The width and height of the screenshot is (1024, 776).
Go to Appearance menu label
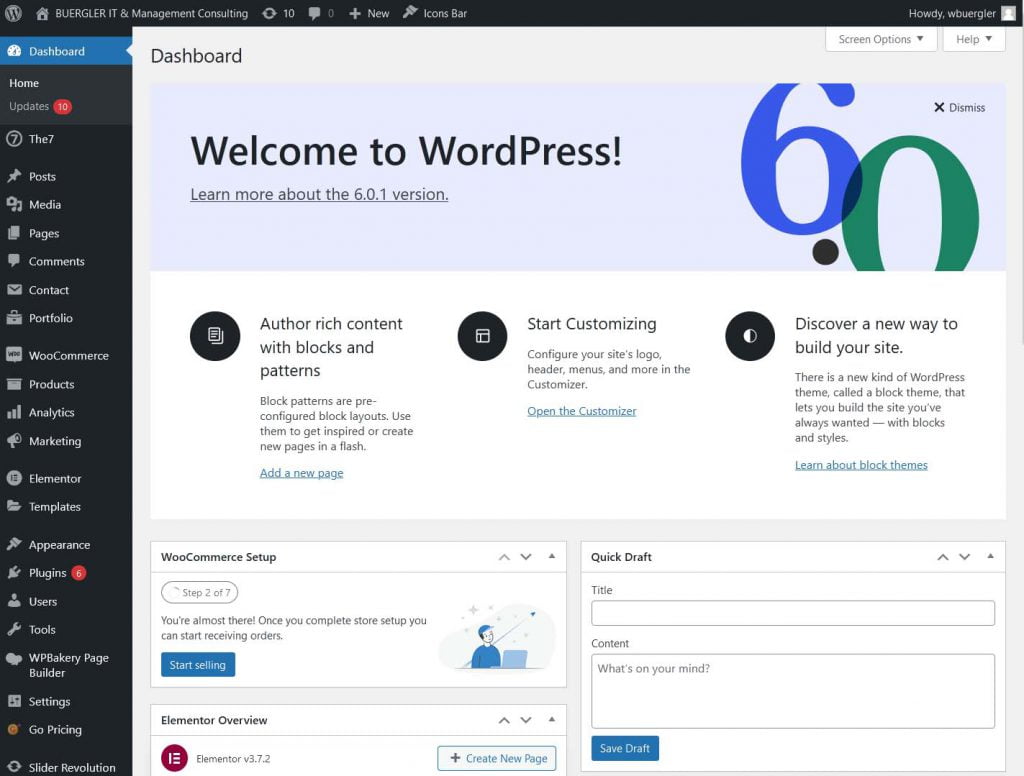[59, 545]
